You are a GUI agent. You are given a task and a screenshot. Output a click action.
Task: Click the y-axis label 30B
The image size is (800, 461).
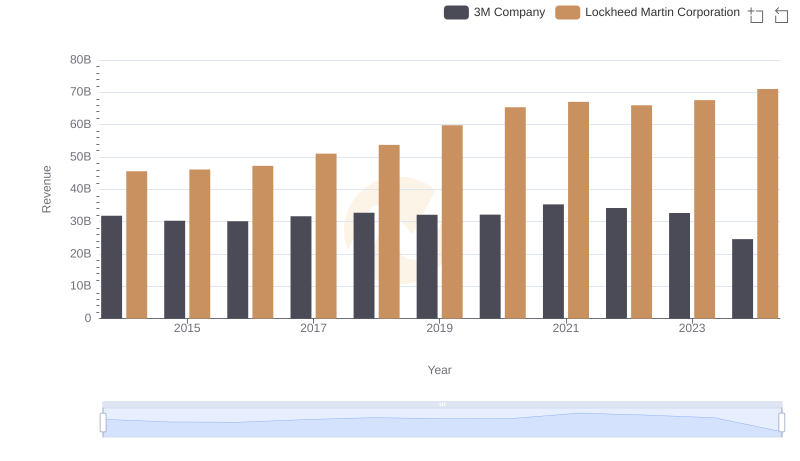81,221
